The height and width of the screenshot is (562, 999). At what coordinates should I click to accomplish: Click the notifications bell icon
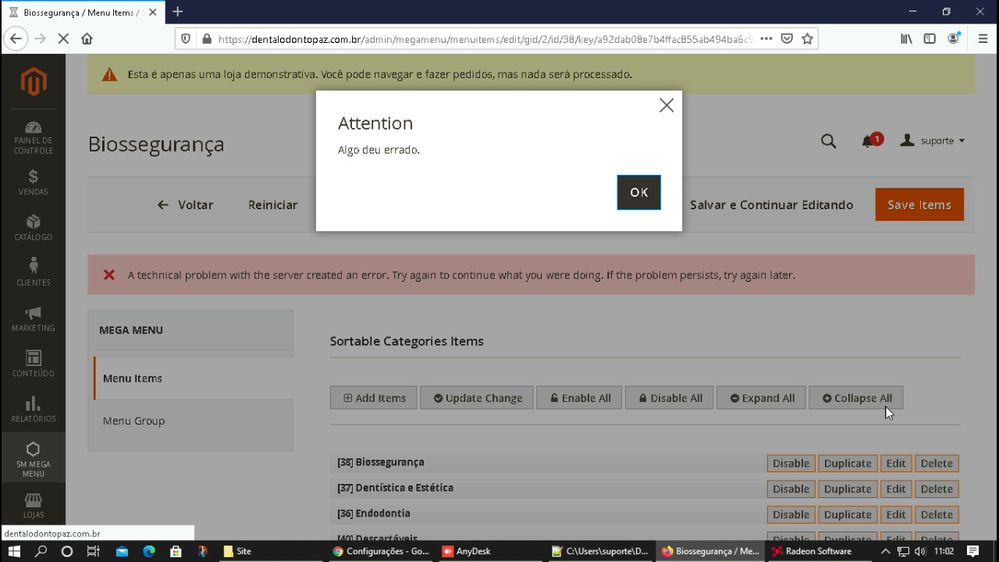point(868,141)
